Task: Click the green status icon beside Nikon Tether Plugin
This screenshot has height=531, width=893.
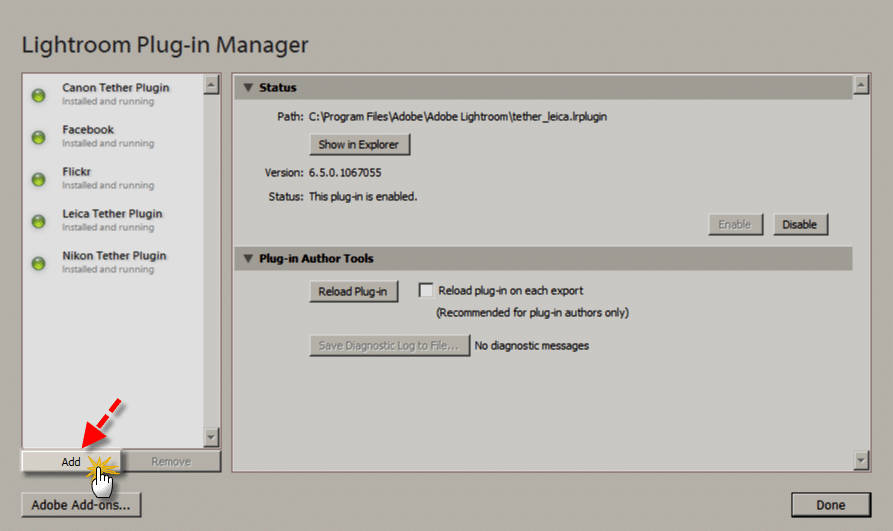Action: point(39,263)
